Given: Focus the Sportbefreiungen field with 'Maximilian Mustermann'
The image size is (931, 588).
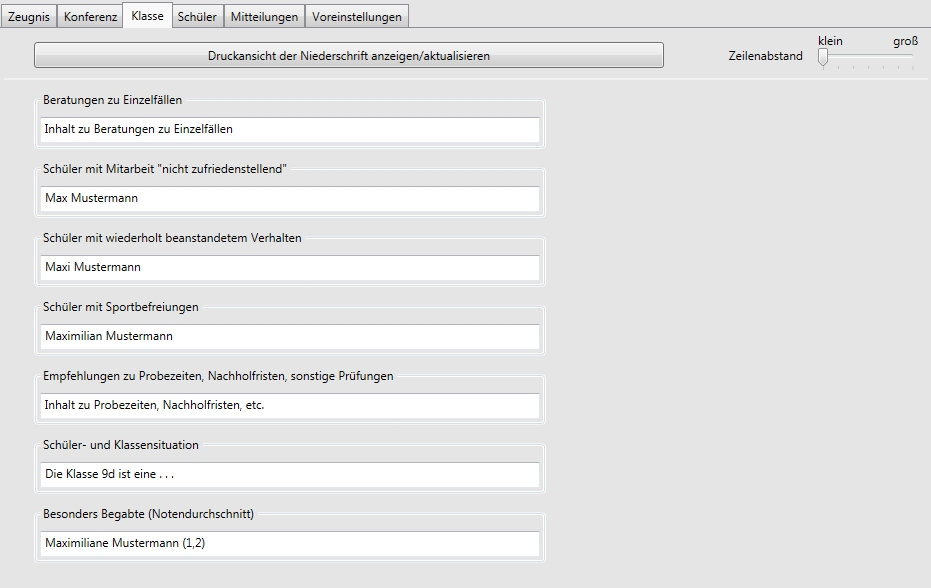Looking at the screenshot, I should (290, 337).
